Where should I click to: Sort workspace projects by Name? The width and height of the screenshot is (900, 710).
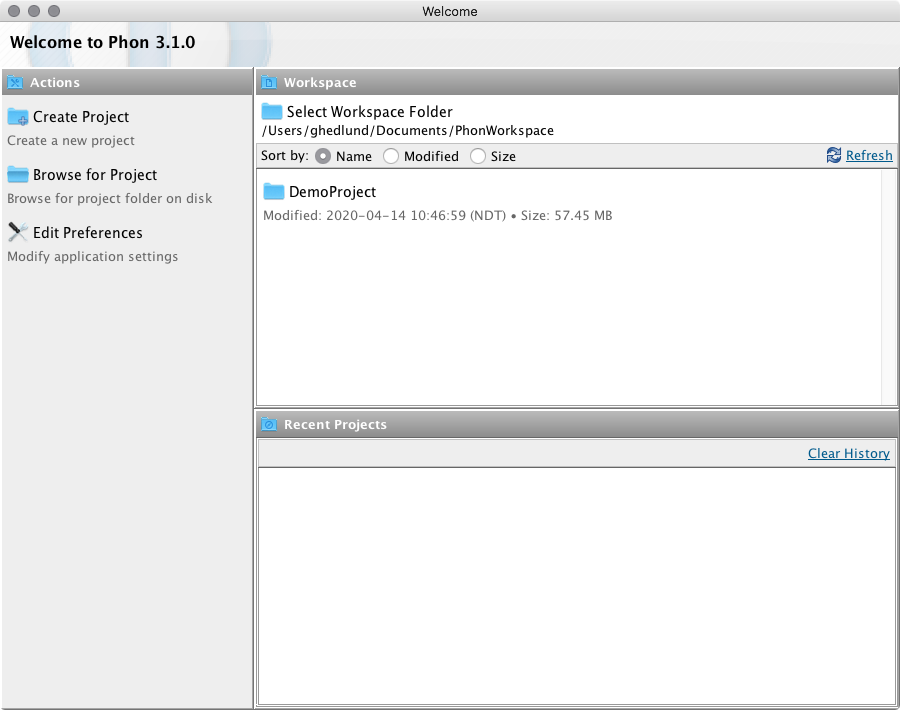pos(324,156)
